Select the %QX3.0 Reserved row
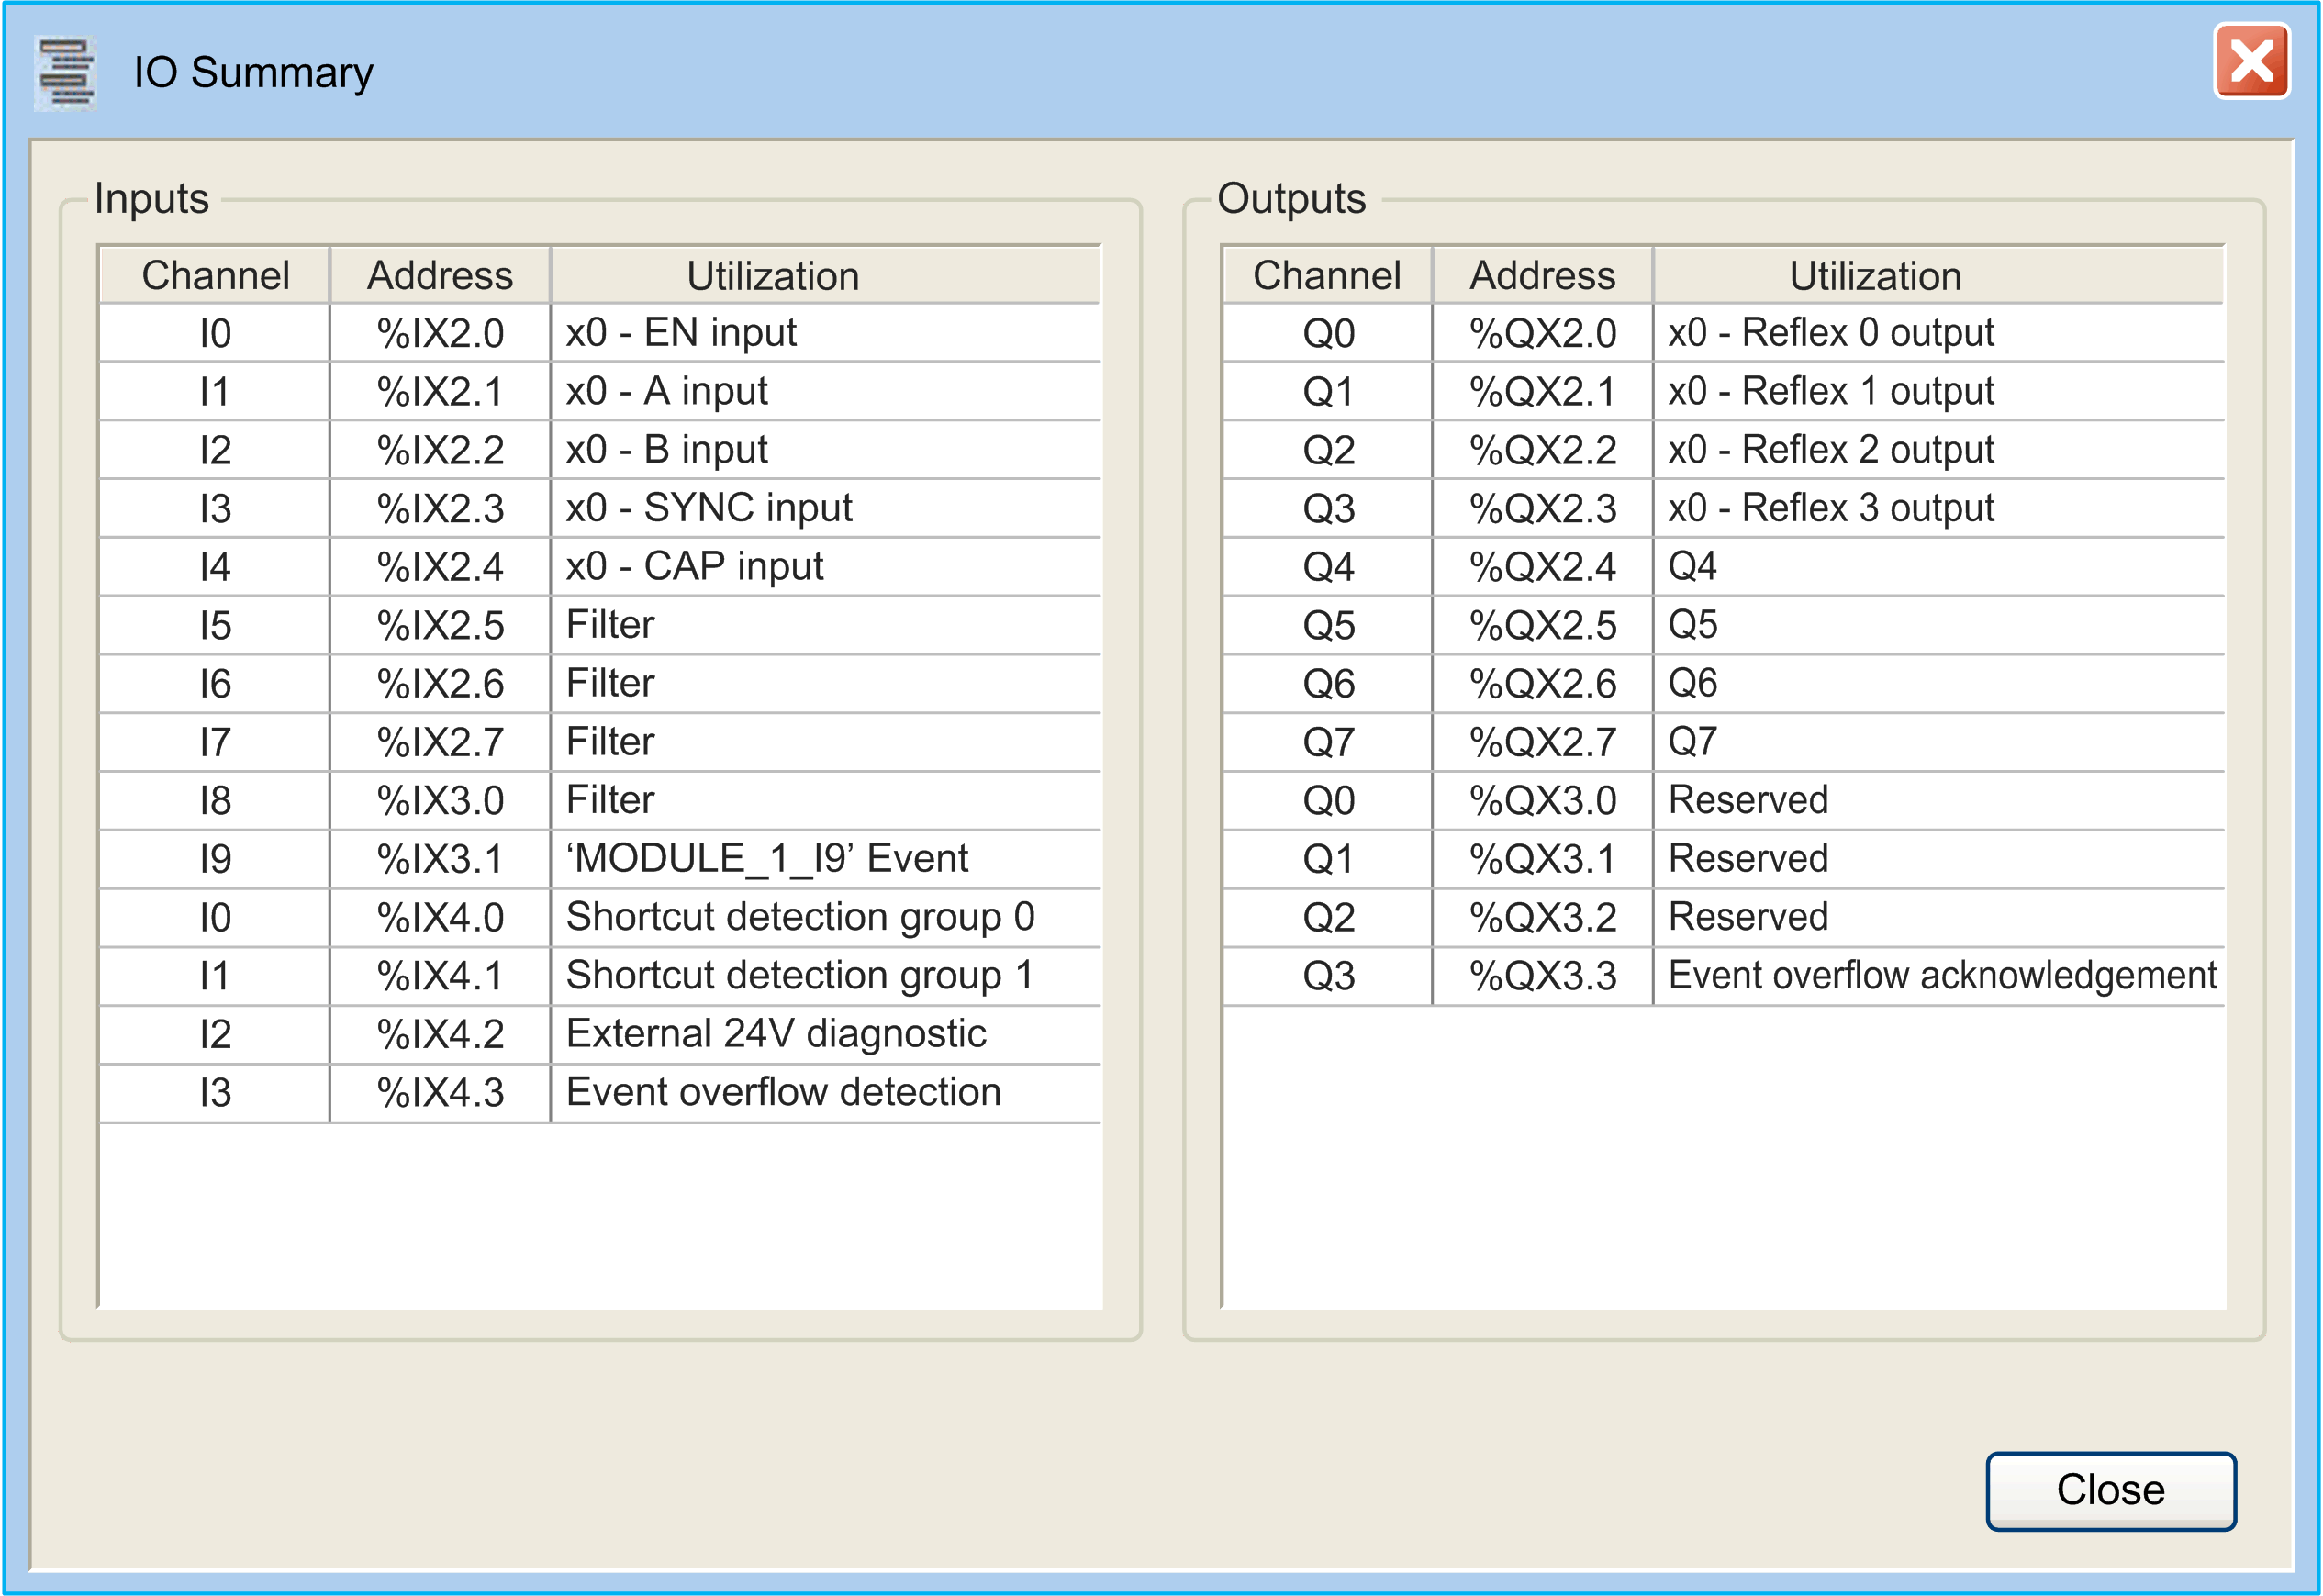 pos(1748,801)
